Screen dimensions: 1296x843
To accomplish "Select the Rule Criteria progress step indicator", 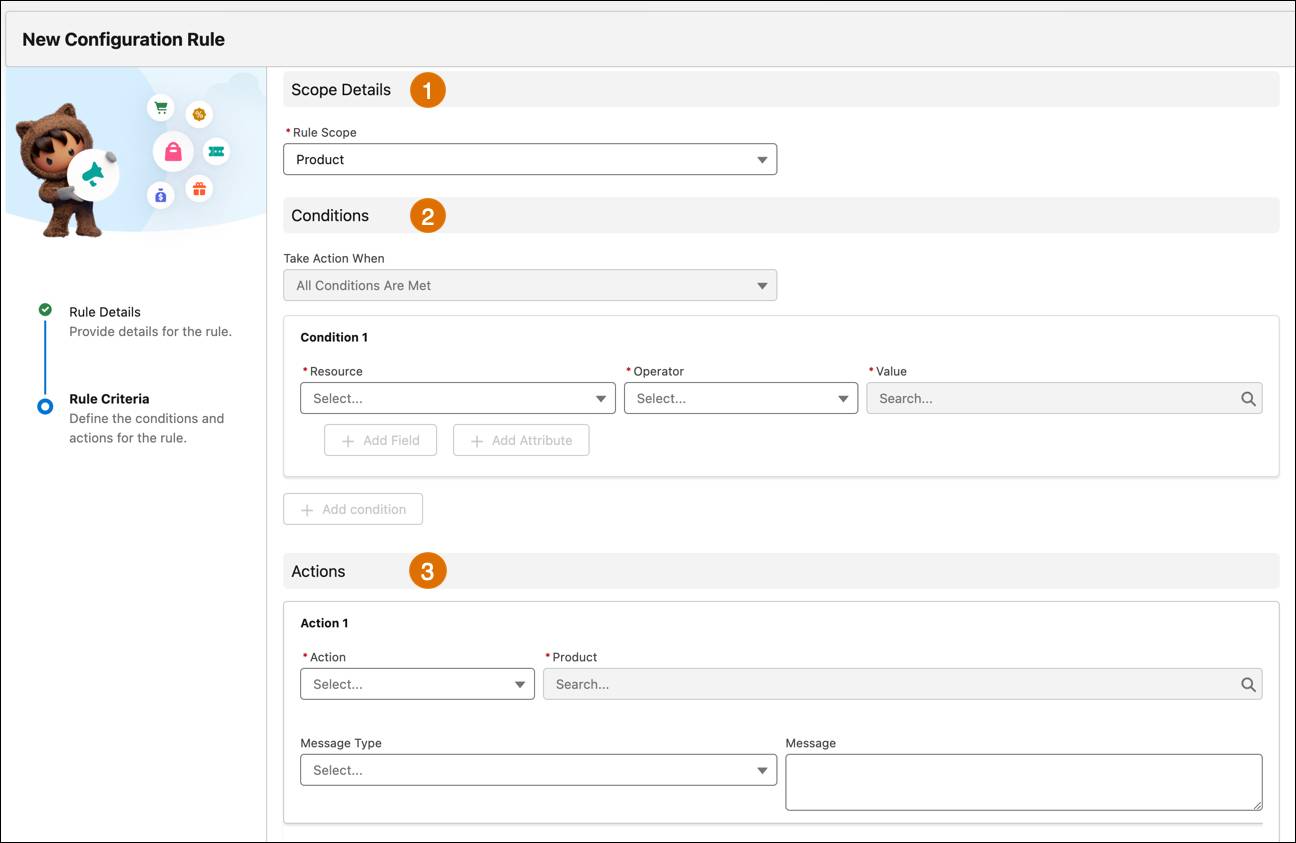I will click(x=45, y=406).
